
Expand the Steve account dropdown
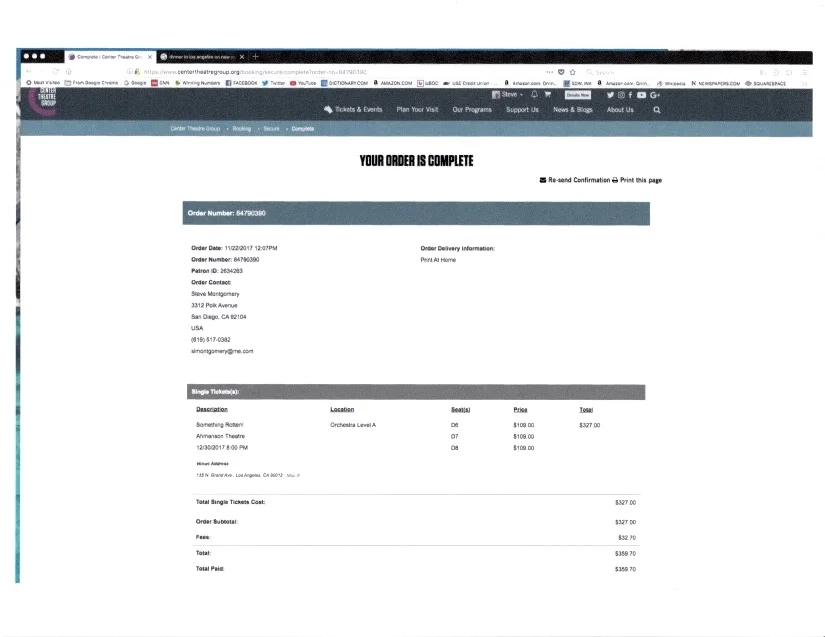[x=508, y=95]
